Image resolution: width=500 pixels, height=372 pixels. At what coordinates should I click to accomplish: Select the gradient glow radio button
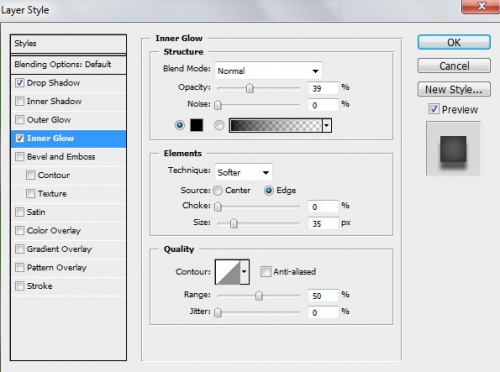219,125
